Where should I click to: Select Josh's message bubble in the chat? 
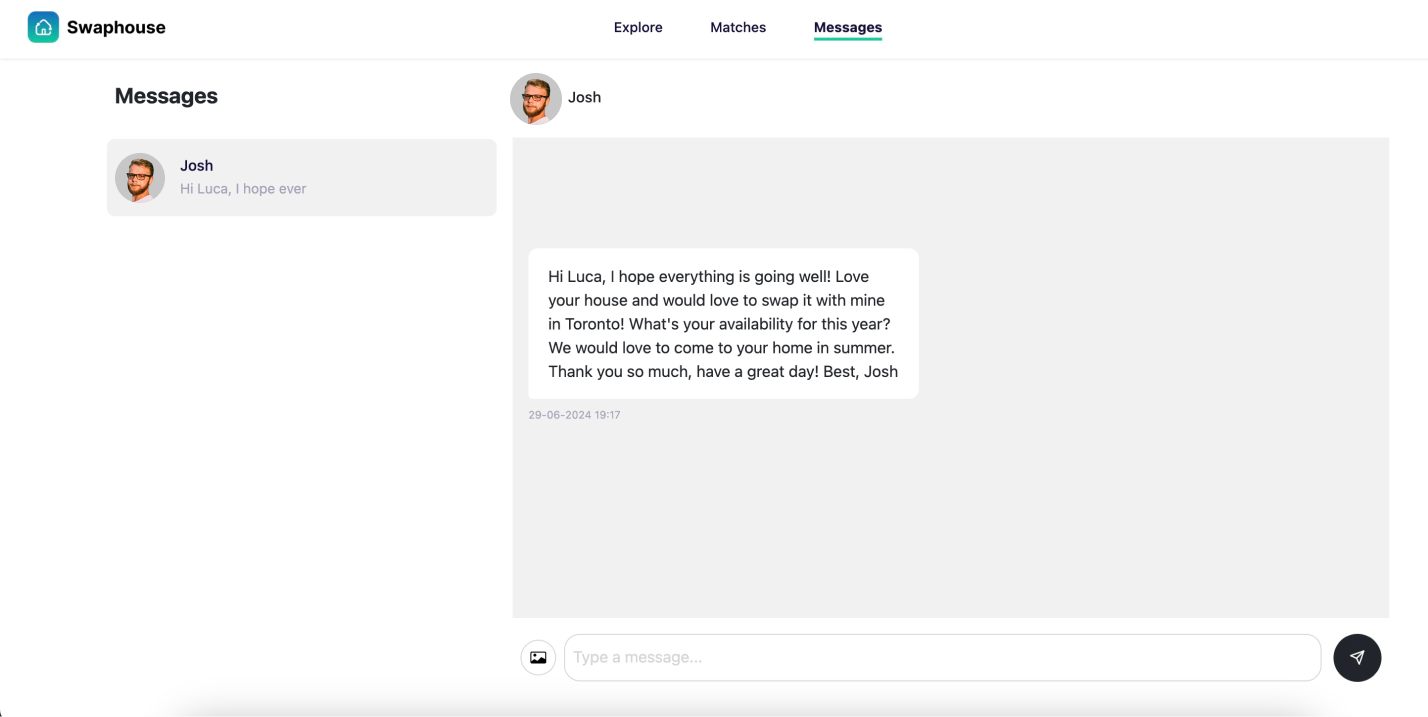(722, 324)
